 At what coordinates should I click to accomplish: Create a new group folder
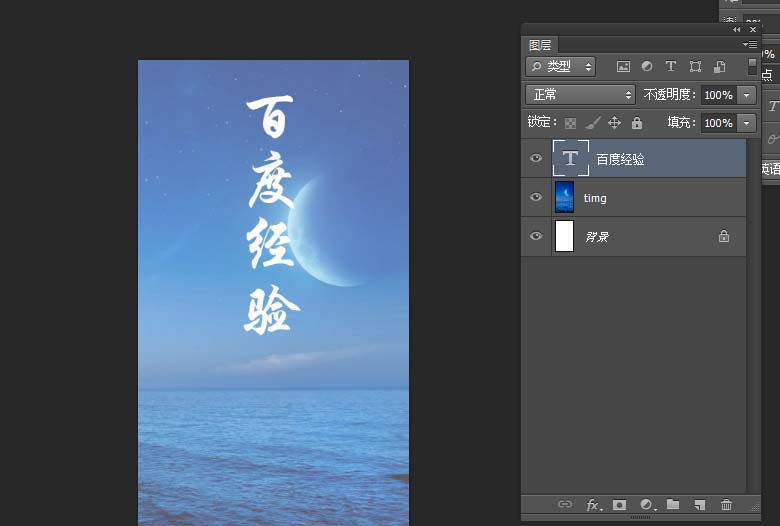coord(673,504)
